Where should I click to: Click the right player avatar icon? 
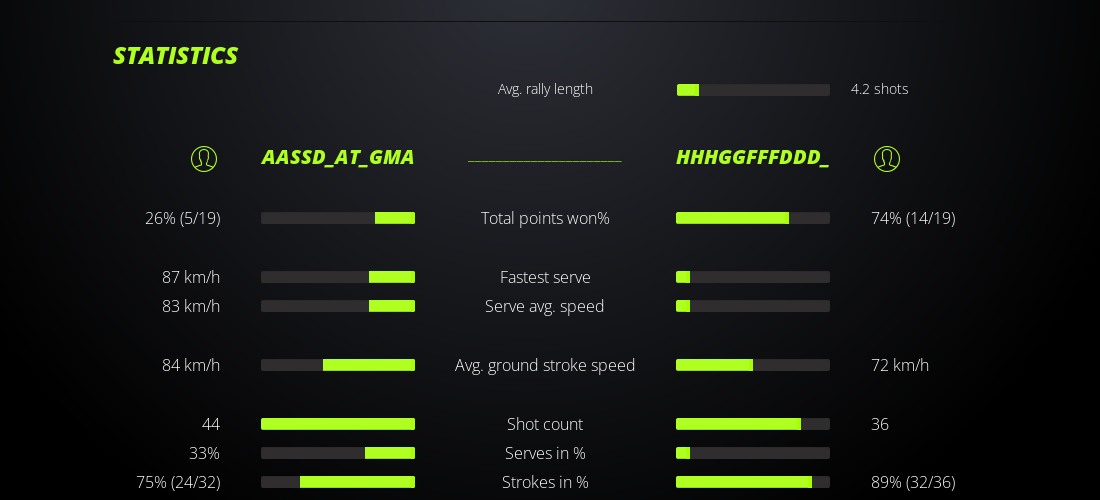click(x=887, y=159)
